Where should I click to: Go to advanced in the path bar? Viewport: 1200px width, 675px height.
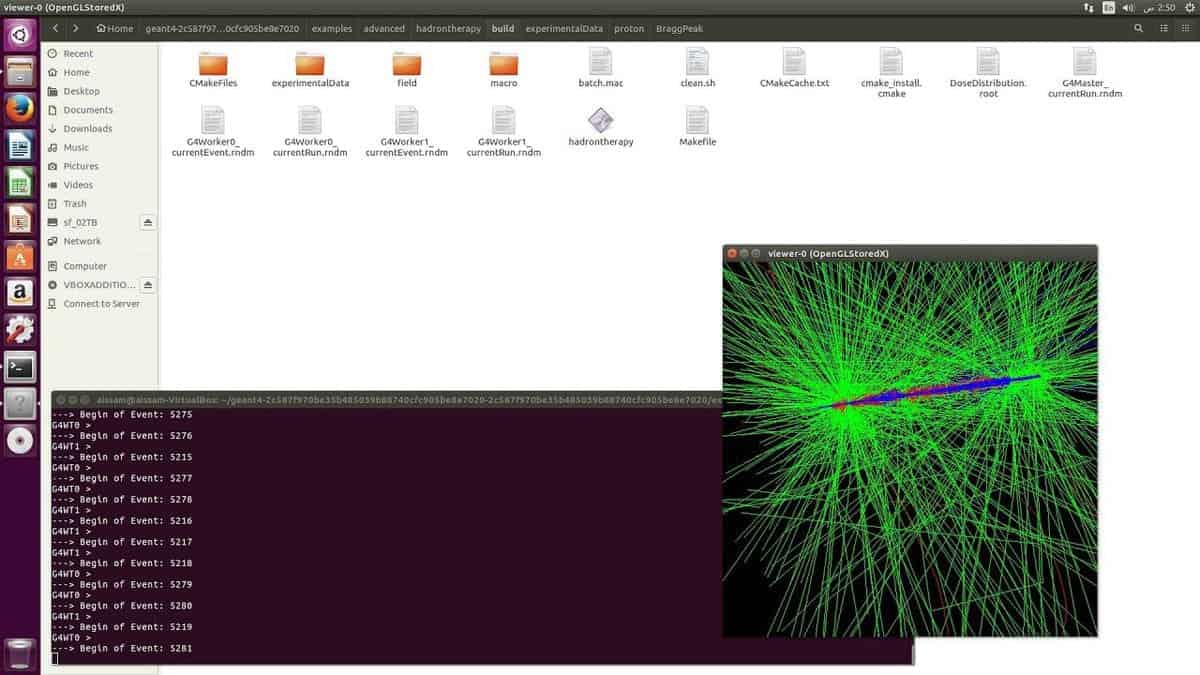coord(384,29)
